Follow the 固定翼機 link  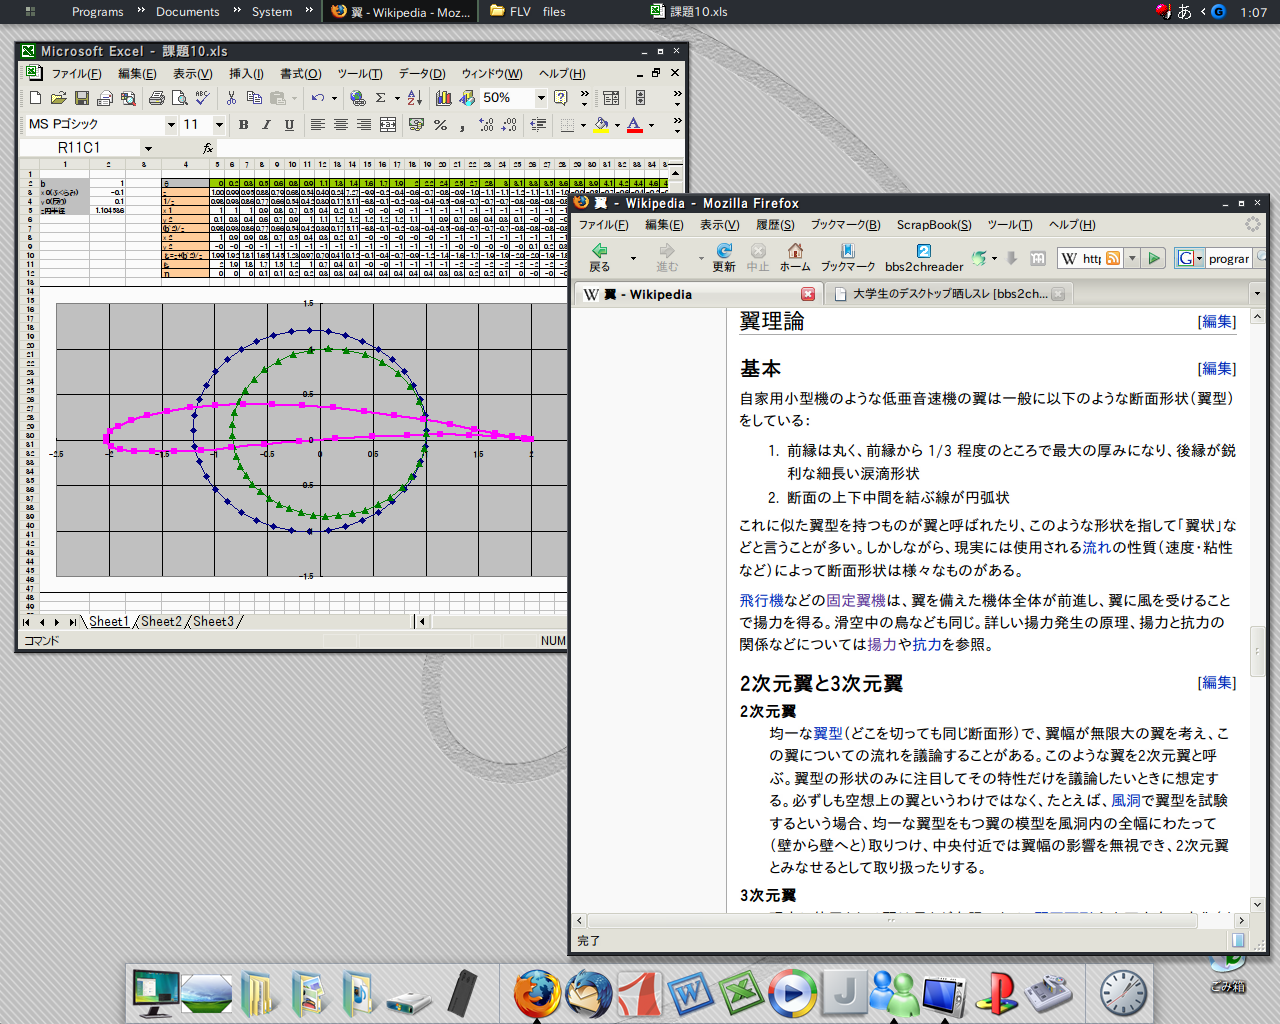click(855, 600)
